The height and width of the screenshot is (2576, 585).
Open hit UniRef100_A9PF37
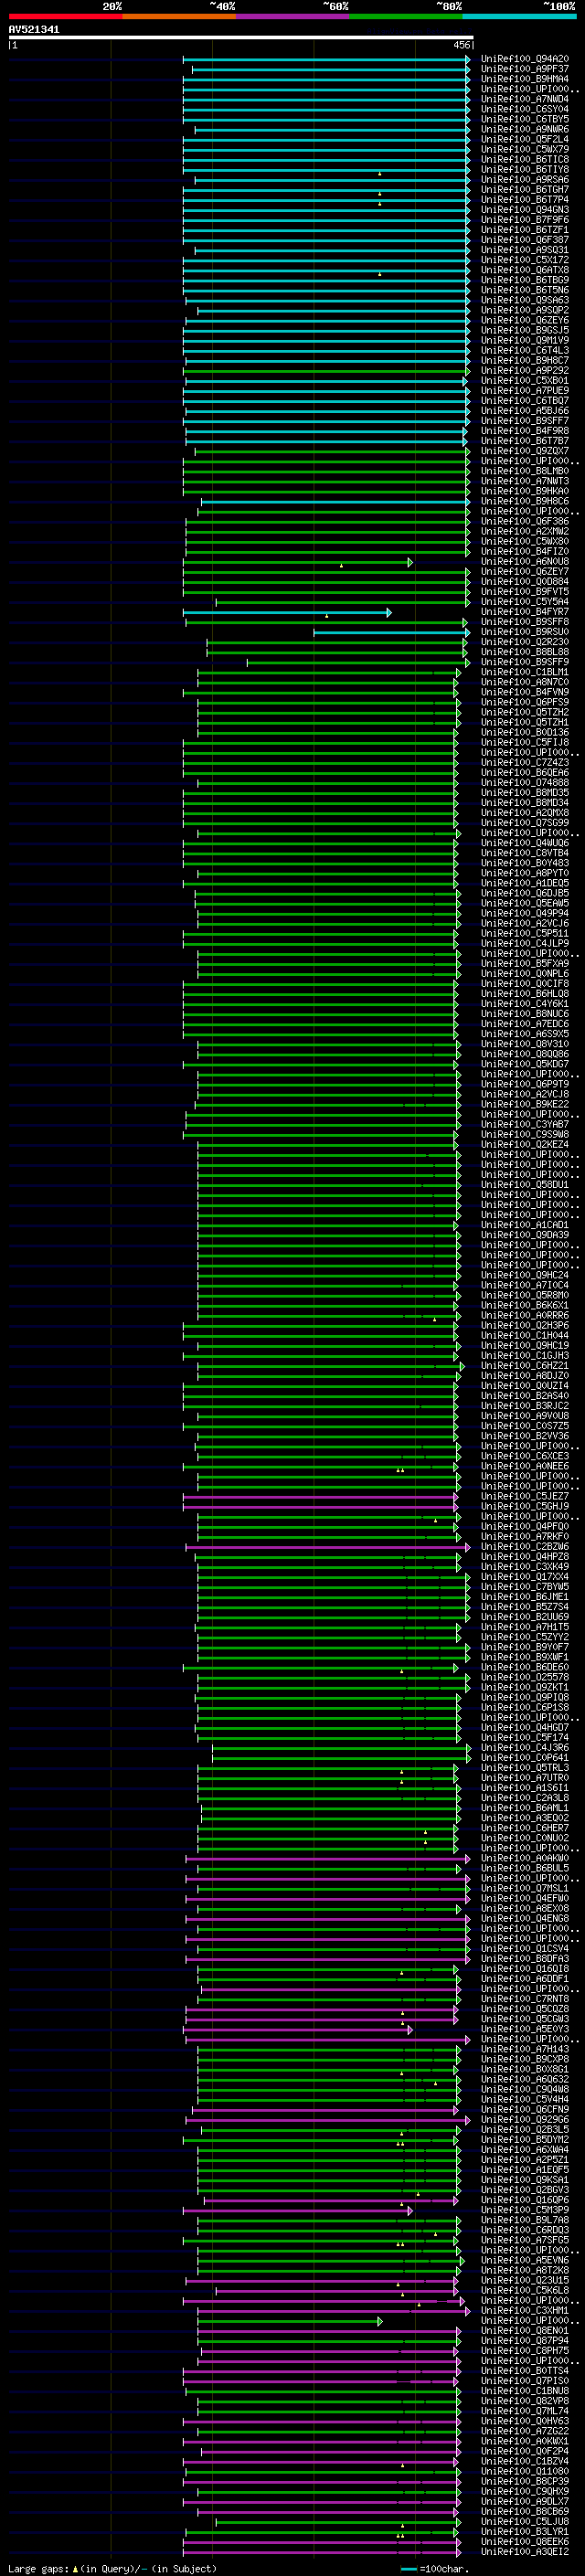[x=524, y=69]
